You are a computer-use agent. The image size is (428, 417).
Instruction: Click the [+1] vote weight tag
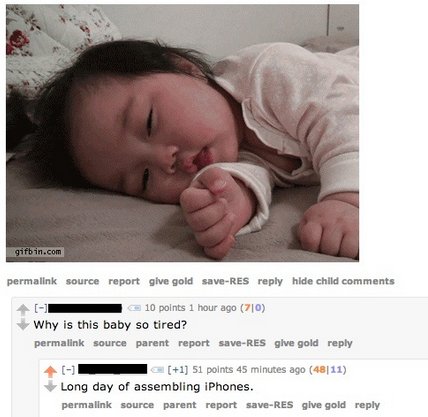point(178,370)
